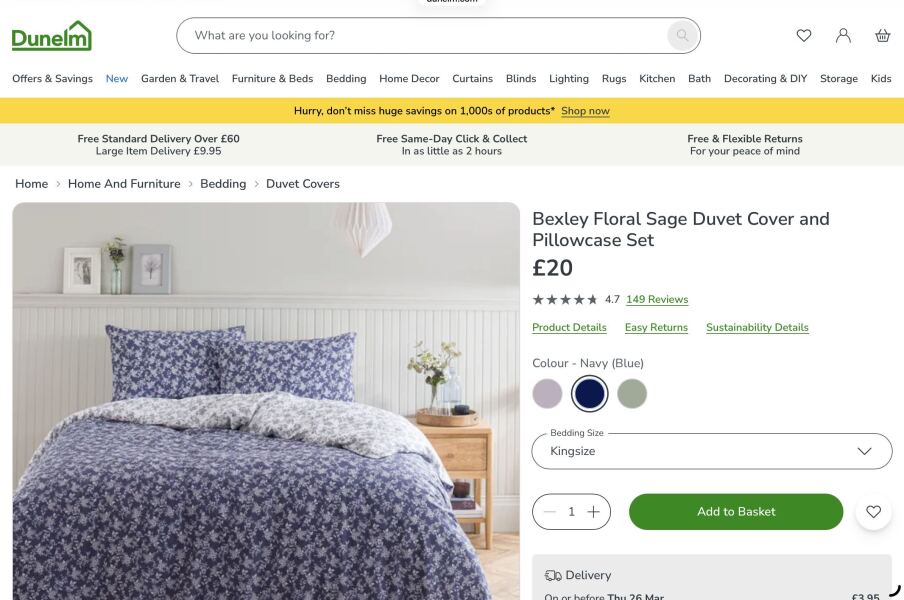
Task: Expand the Bedding Size dropdown
Action: click(x=711, y=451)
